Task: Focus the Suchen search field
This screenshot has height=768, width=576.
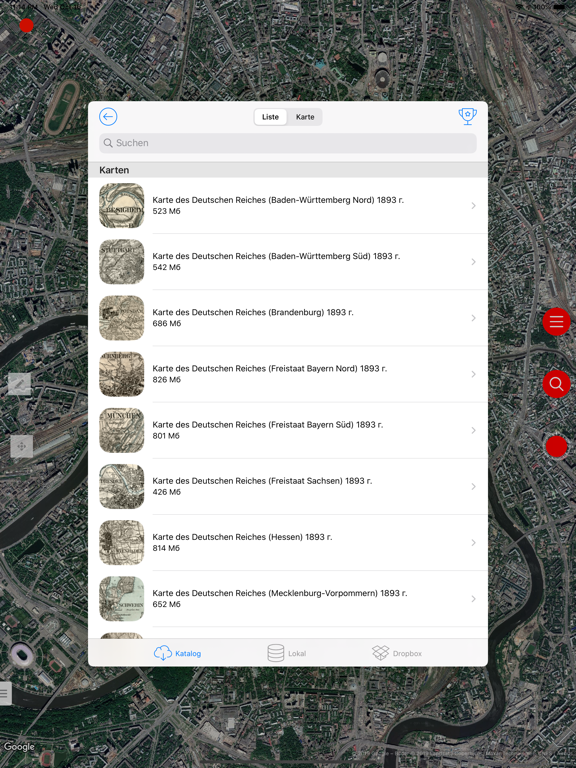Action: click(x=288, y=143)
